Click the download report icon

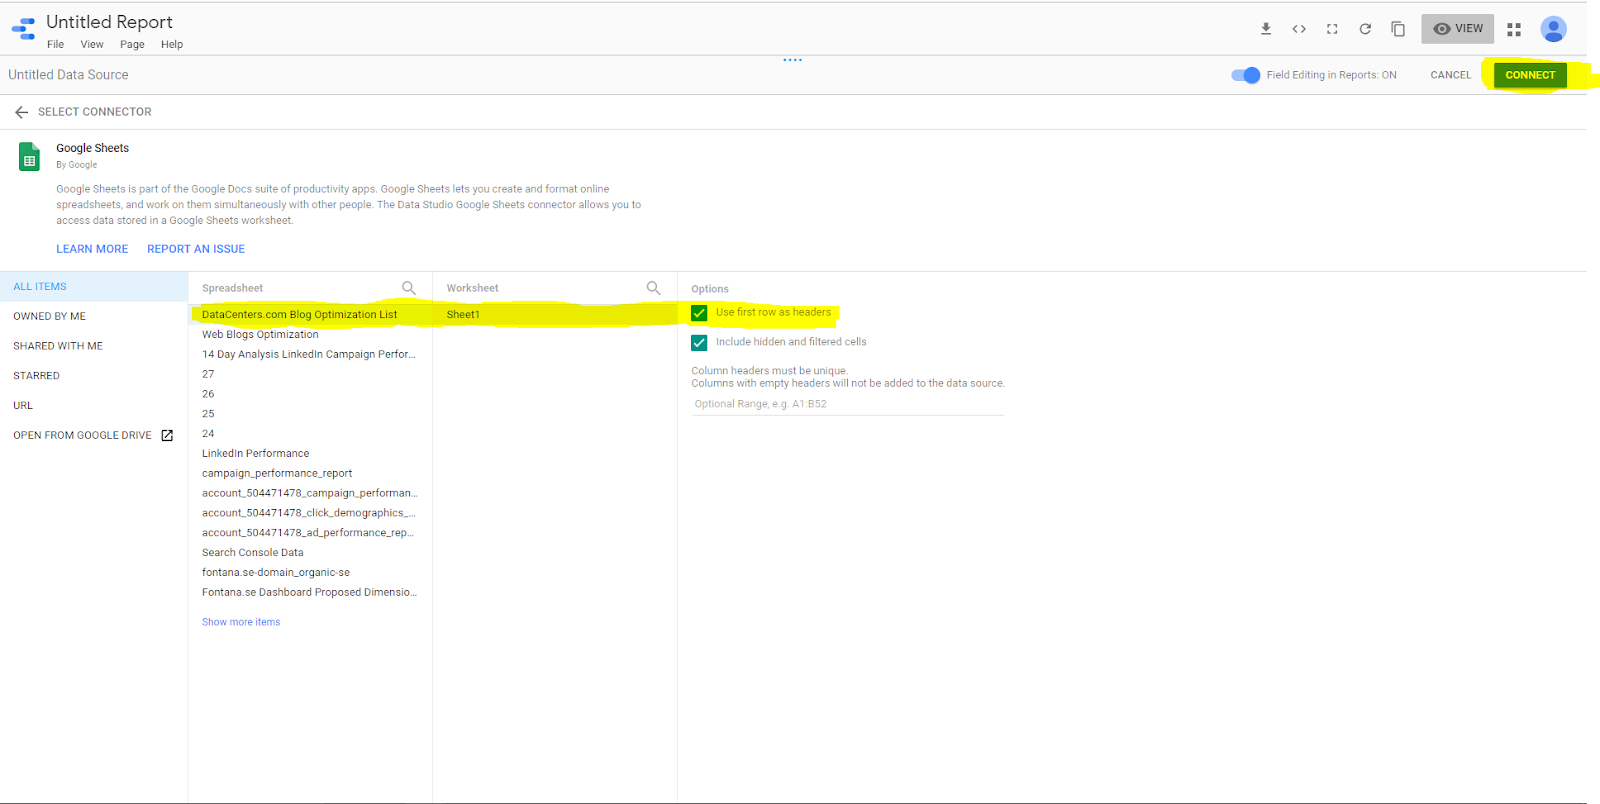coord(1266,29)
